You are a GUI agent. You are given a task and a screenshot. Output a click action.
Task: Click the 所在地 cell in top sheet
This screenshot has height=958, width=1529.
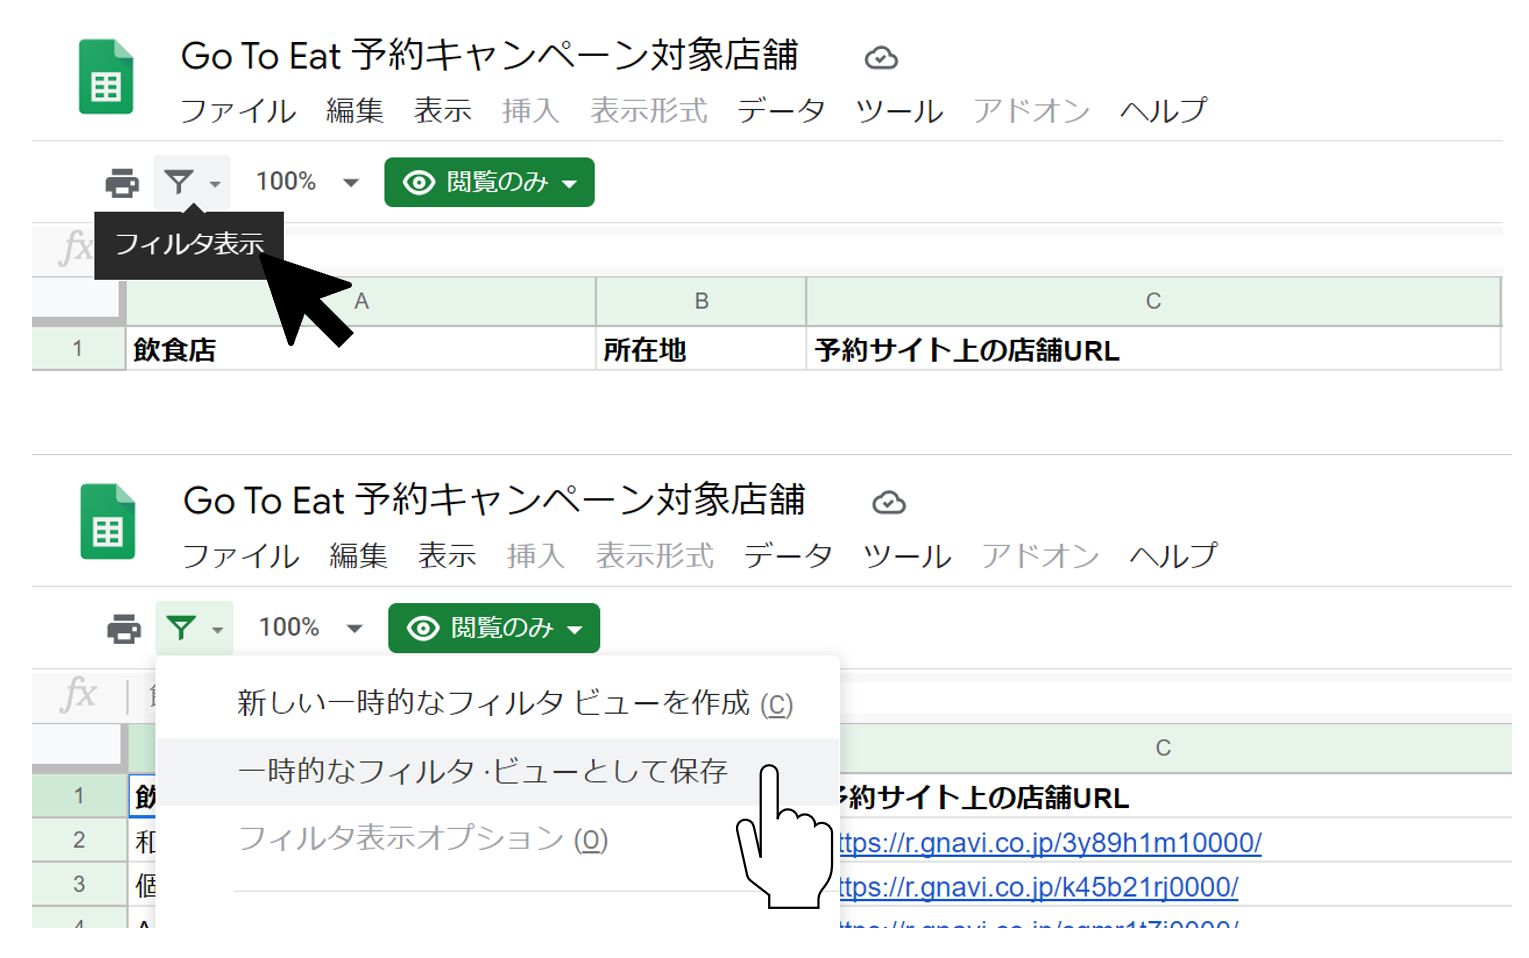(x=701, y=349)
